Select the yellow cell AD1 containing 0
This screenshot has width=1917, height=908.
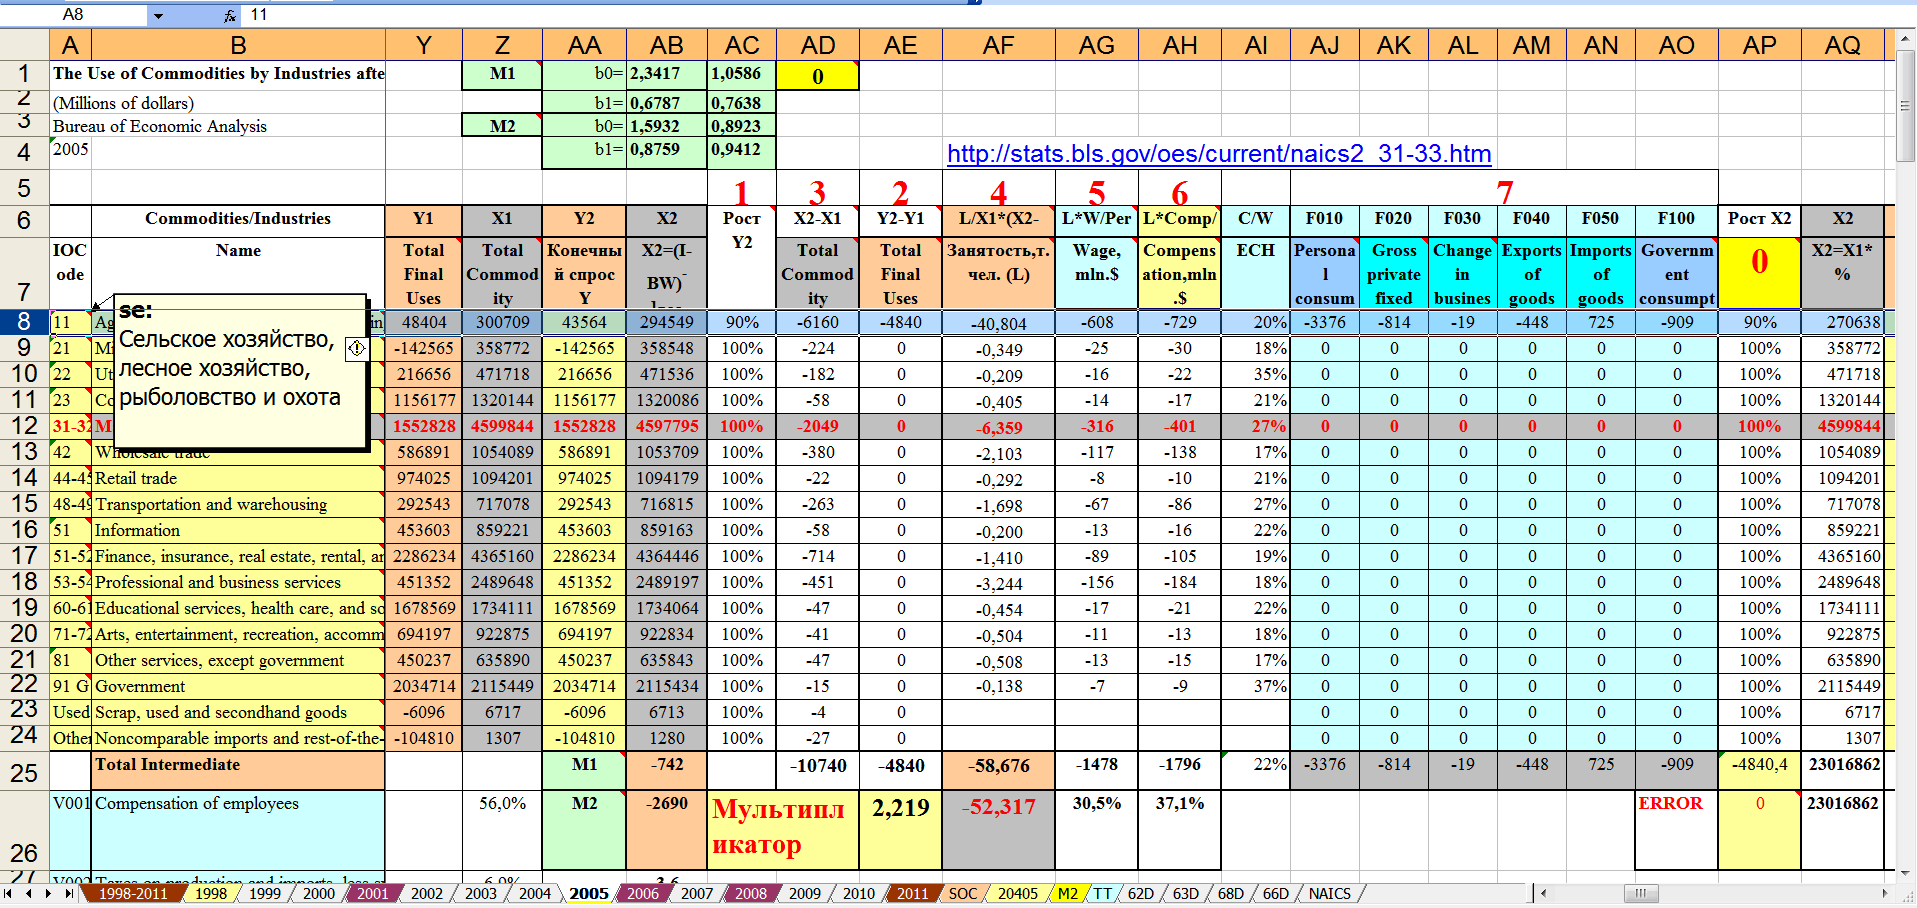point(817,75)
